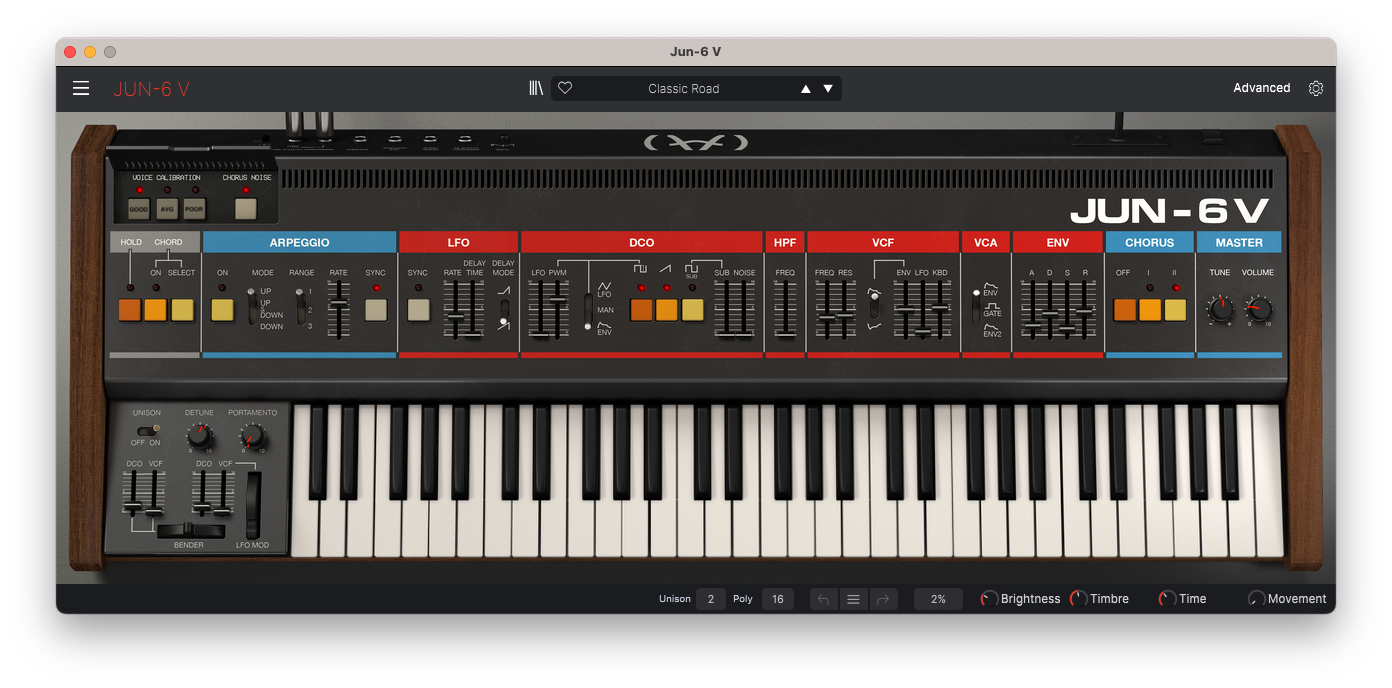Open the preset library browser icon
The height and width of the screenshot is (688, 1392).
point(536,88)
